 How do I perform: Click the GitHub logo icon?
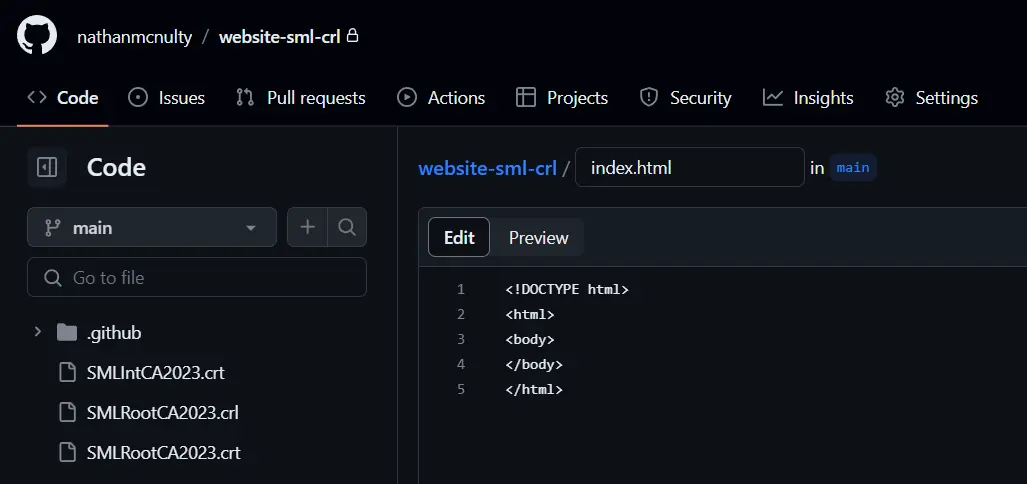tap(37, 36)
